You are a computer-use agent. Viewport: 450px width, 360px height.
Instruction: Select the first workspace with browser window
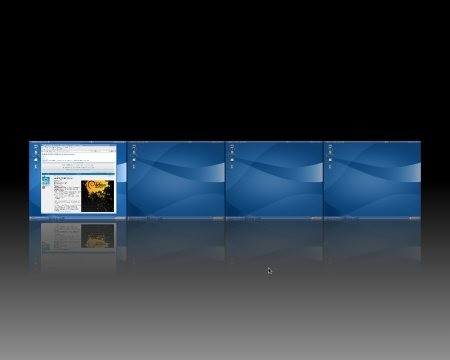click(x=78, y=181)
